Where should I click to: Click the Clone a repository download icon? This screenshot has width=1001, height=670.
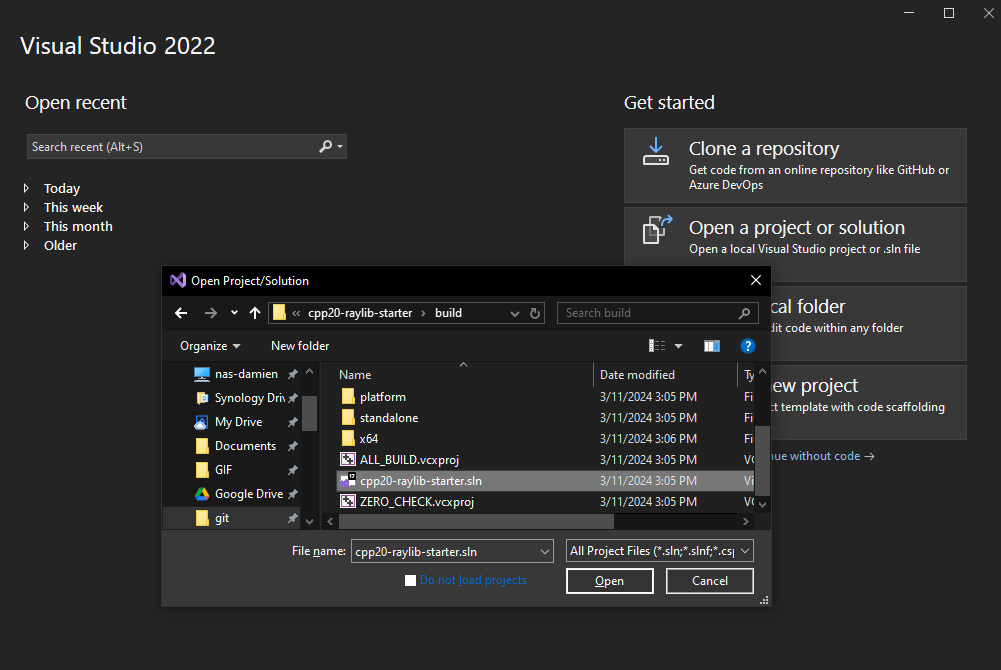(x=656, y=152)
